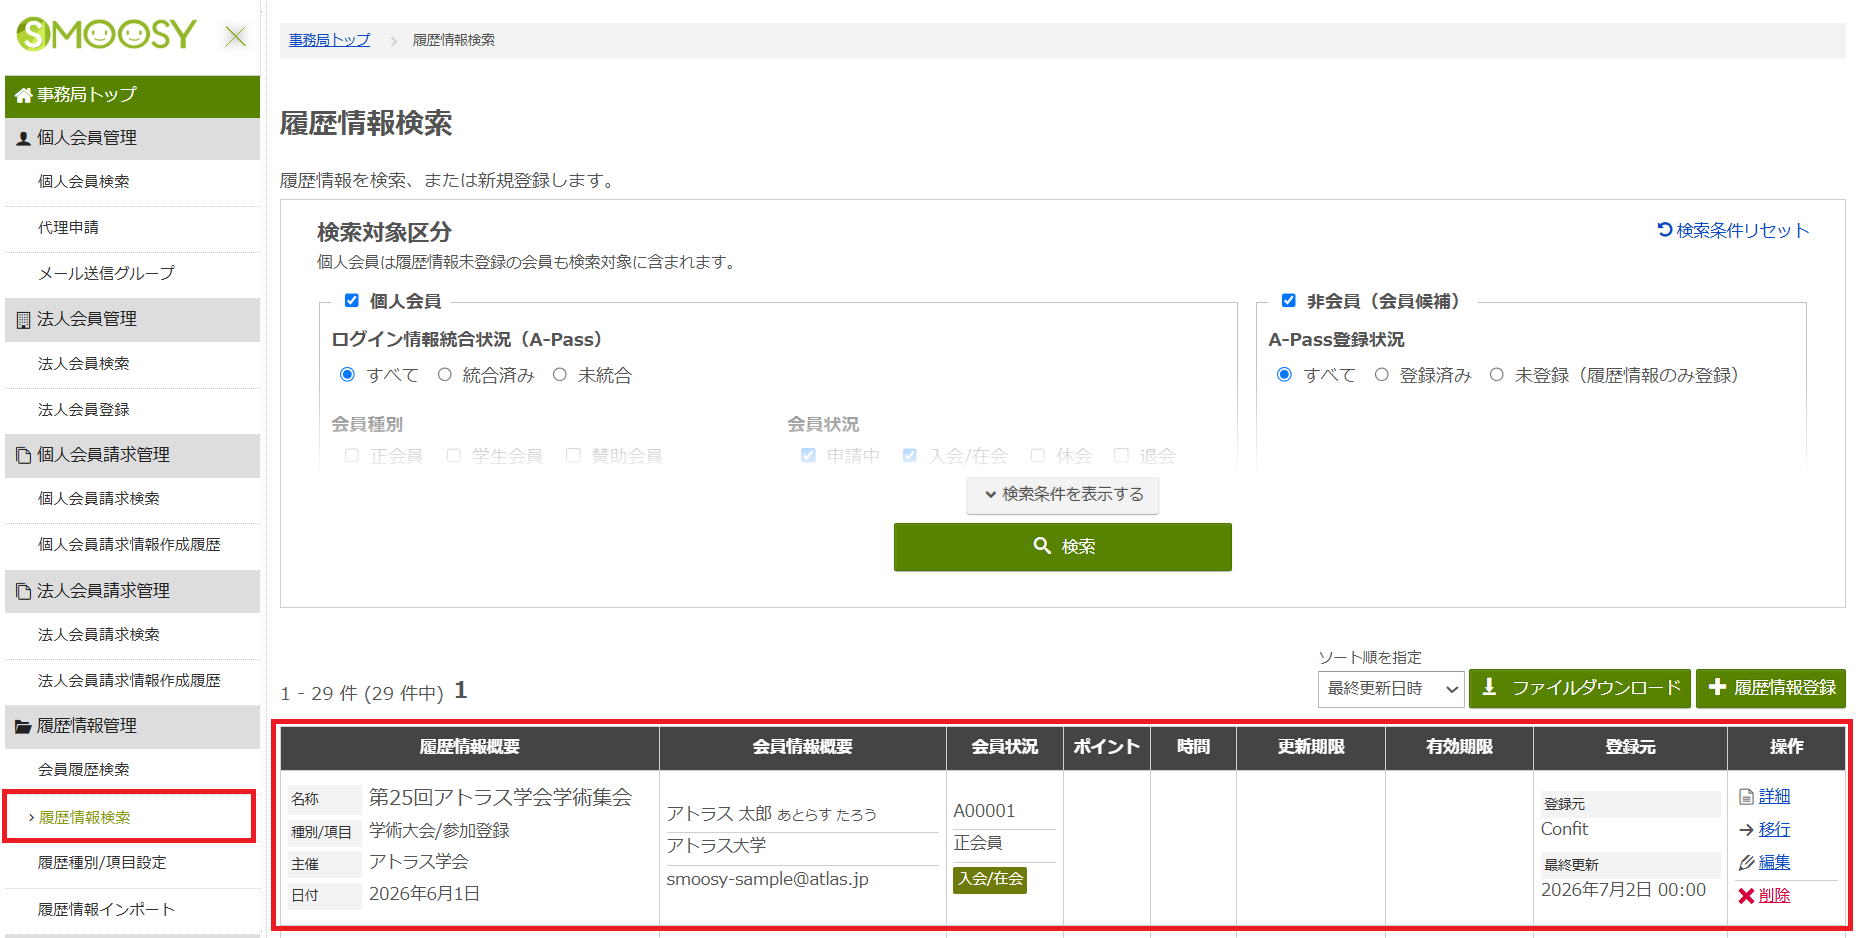Image resolution: width=1870 pixels, height=938 pixels.
Task: Open 履歴情報検索 menu item
Action: click(x=130, y=817)
